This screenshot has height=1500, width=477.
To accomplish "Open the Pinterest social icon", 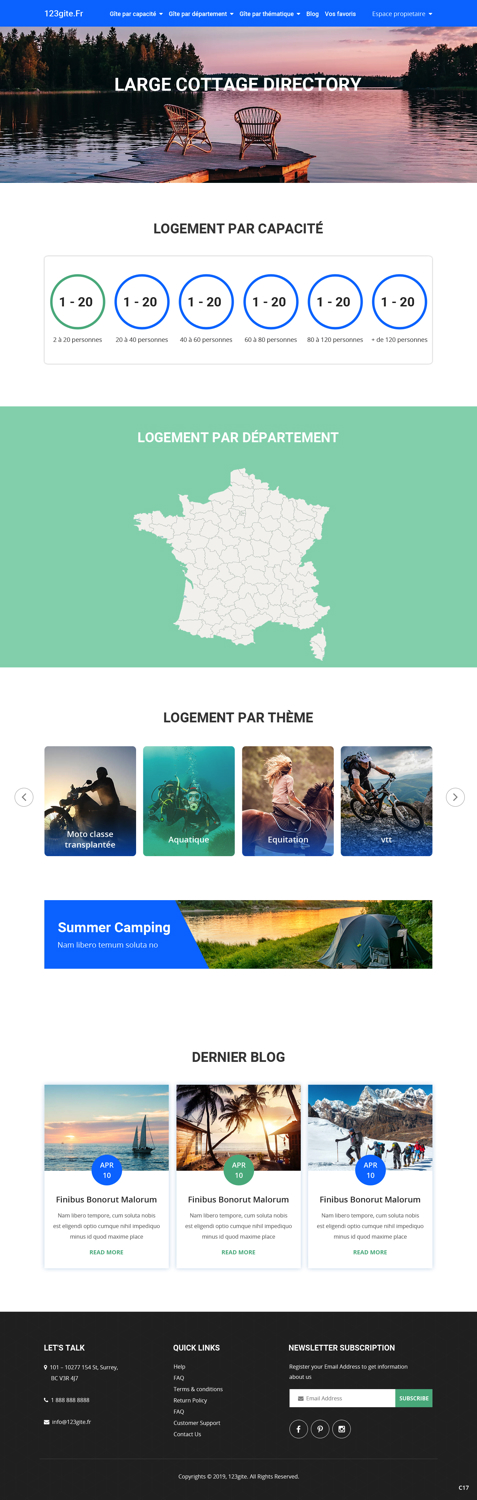I will point(320,1429).
